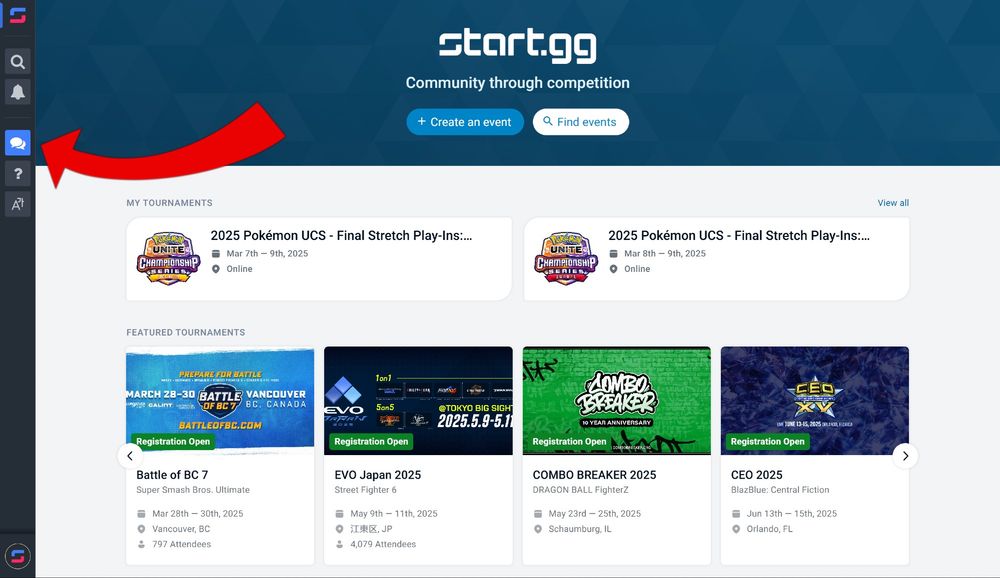Click the Vancouver, BC location text
This screenshot has height=578, width=1000.
coord(181,529)
